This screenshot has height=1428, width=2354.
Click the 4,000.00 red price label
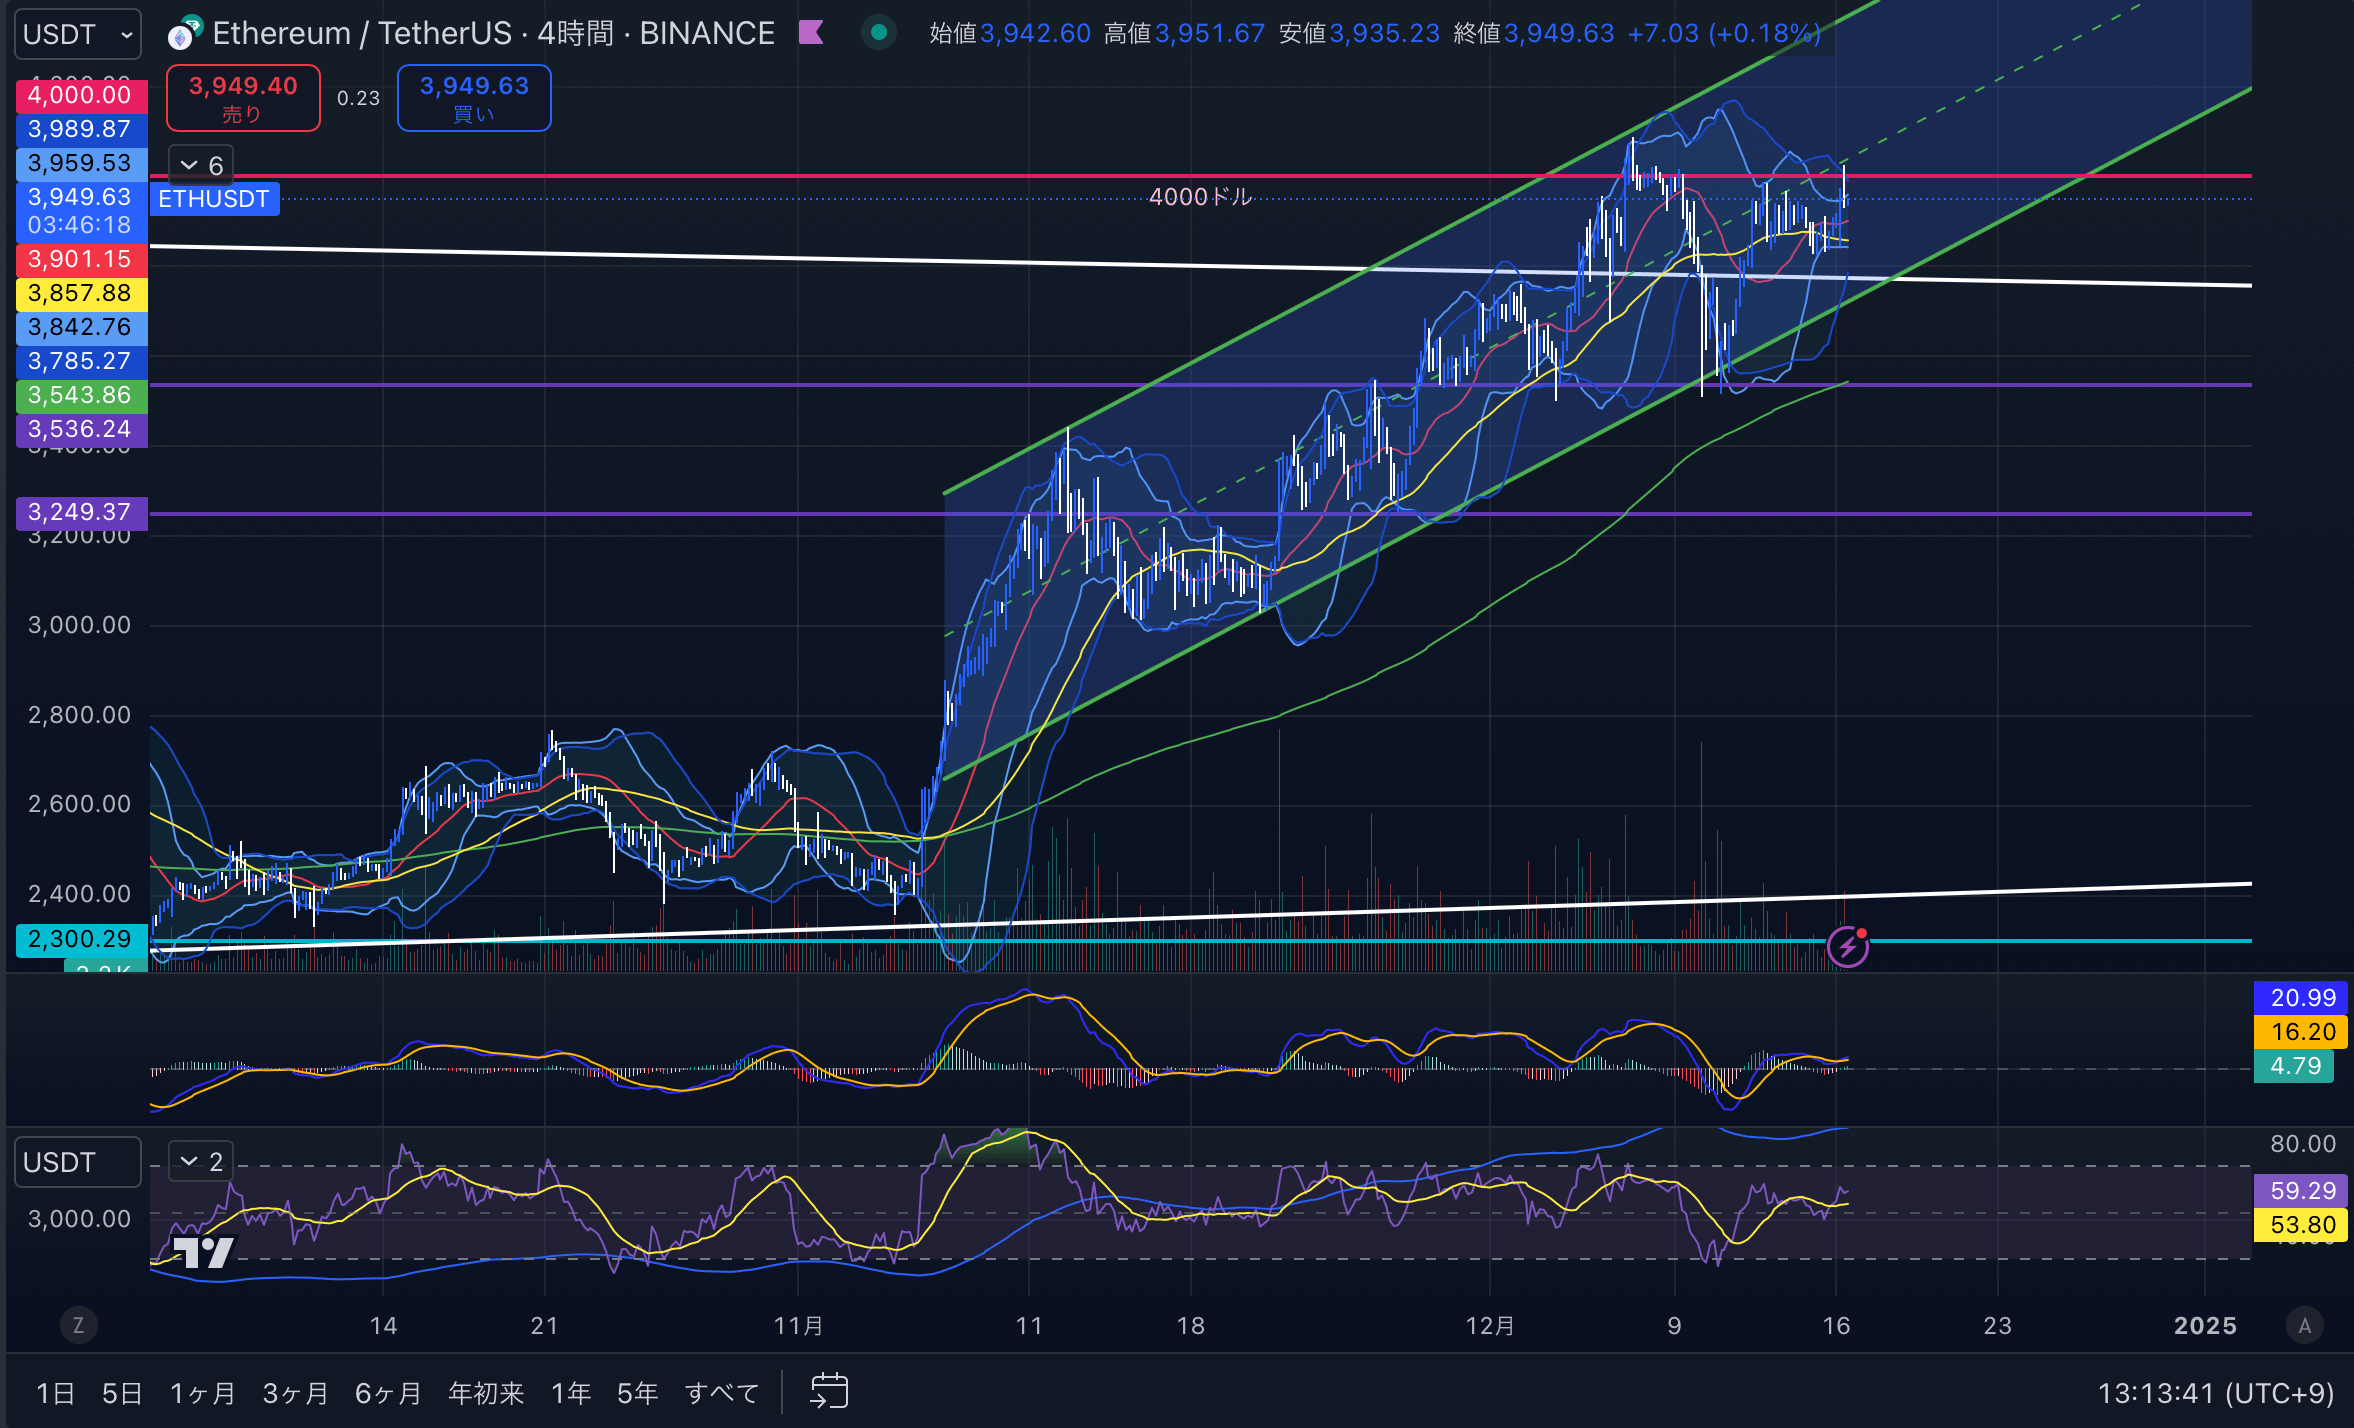coord(81,96)
